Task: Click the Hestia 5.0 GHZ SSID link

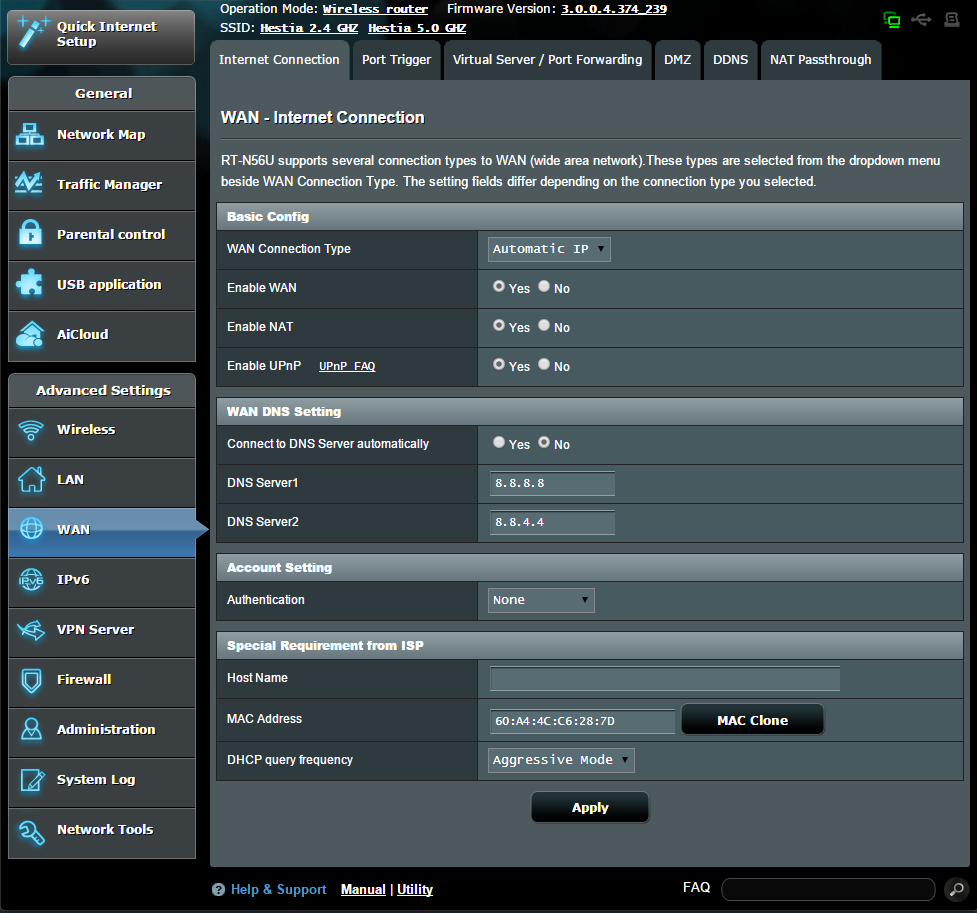Action: pyautogui.click(x=417, y=28)
